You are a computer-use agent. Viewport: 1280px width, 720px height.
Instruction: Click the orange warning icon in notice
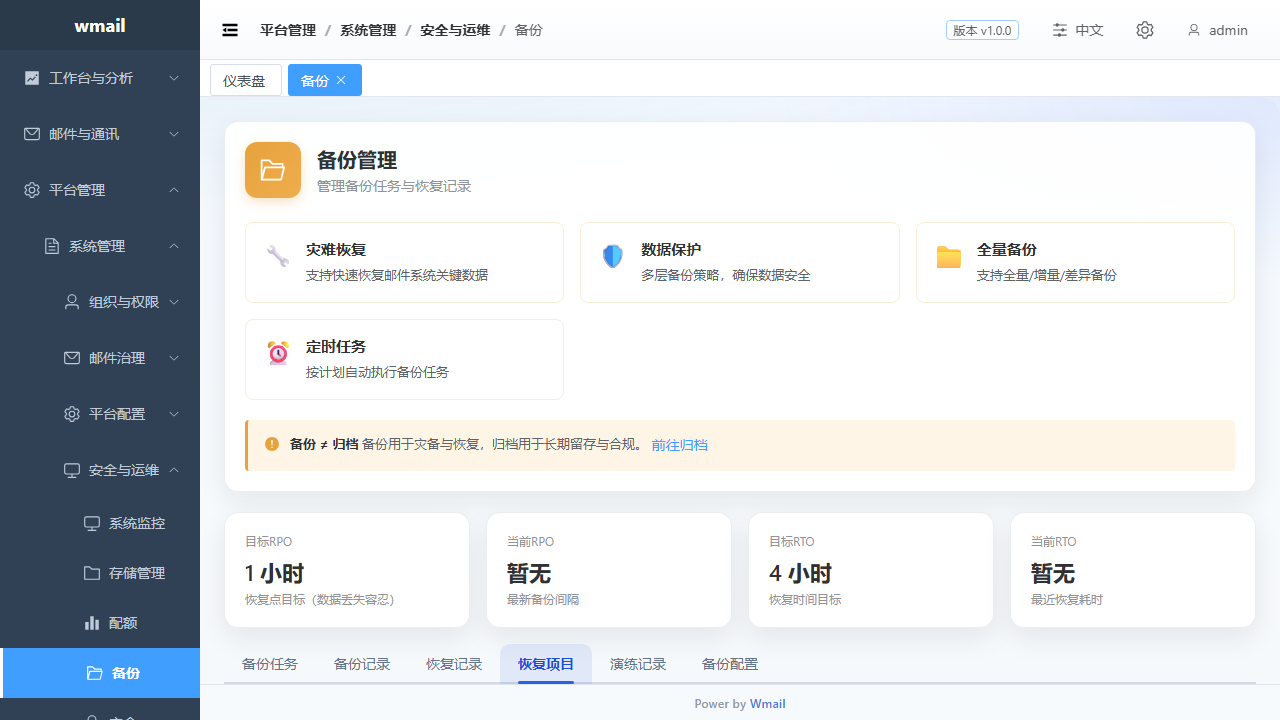pyautogui.click(x=272, y=444)
